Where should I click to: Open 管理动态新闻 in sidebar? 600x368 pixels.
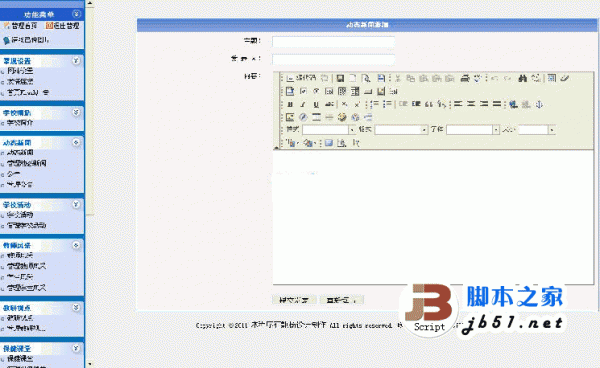(x=27, y=163)
